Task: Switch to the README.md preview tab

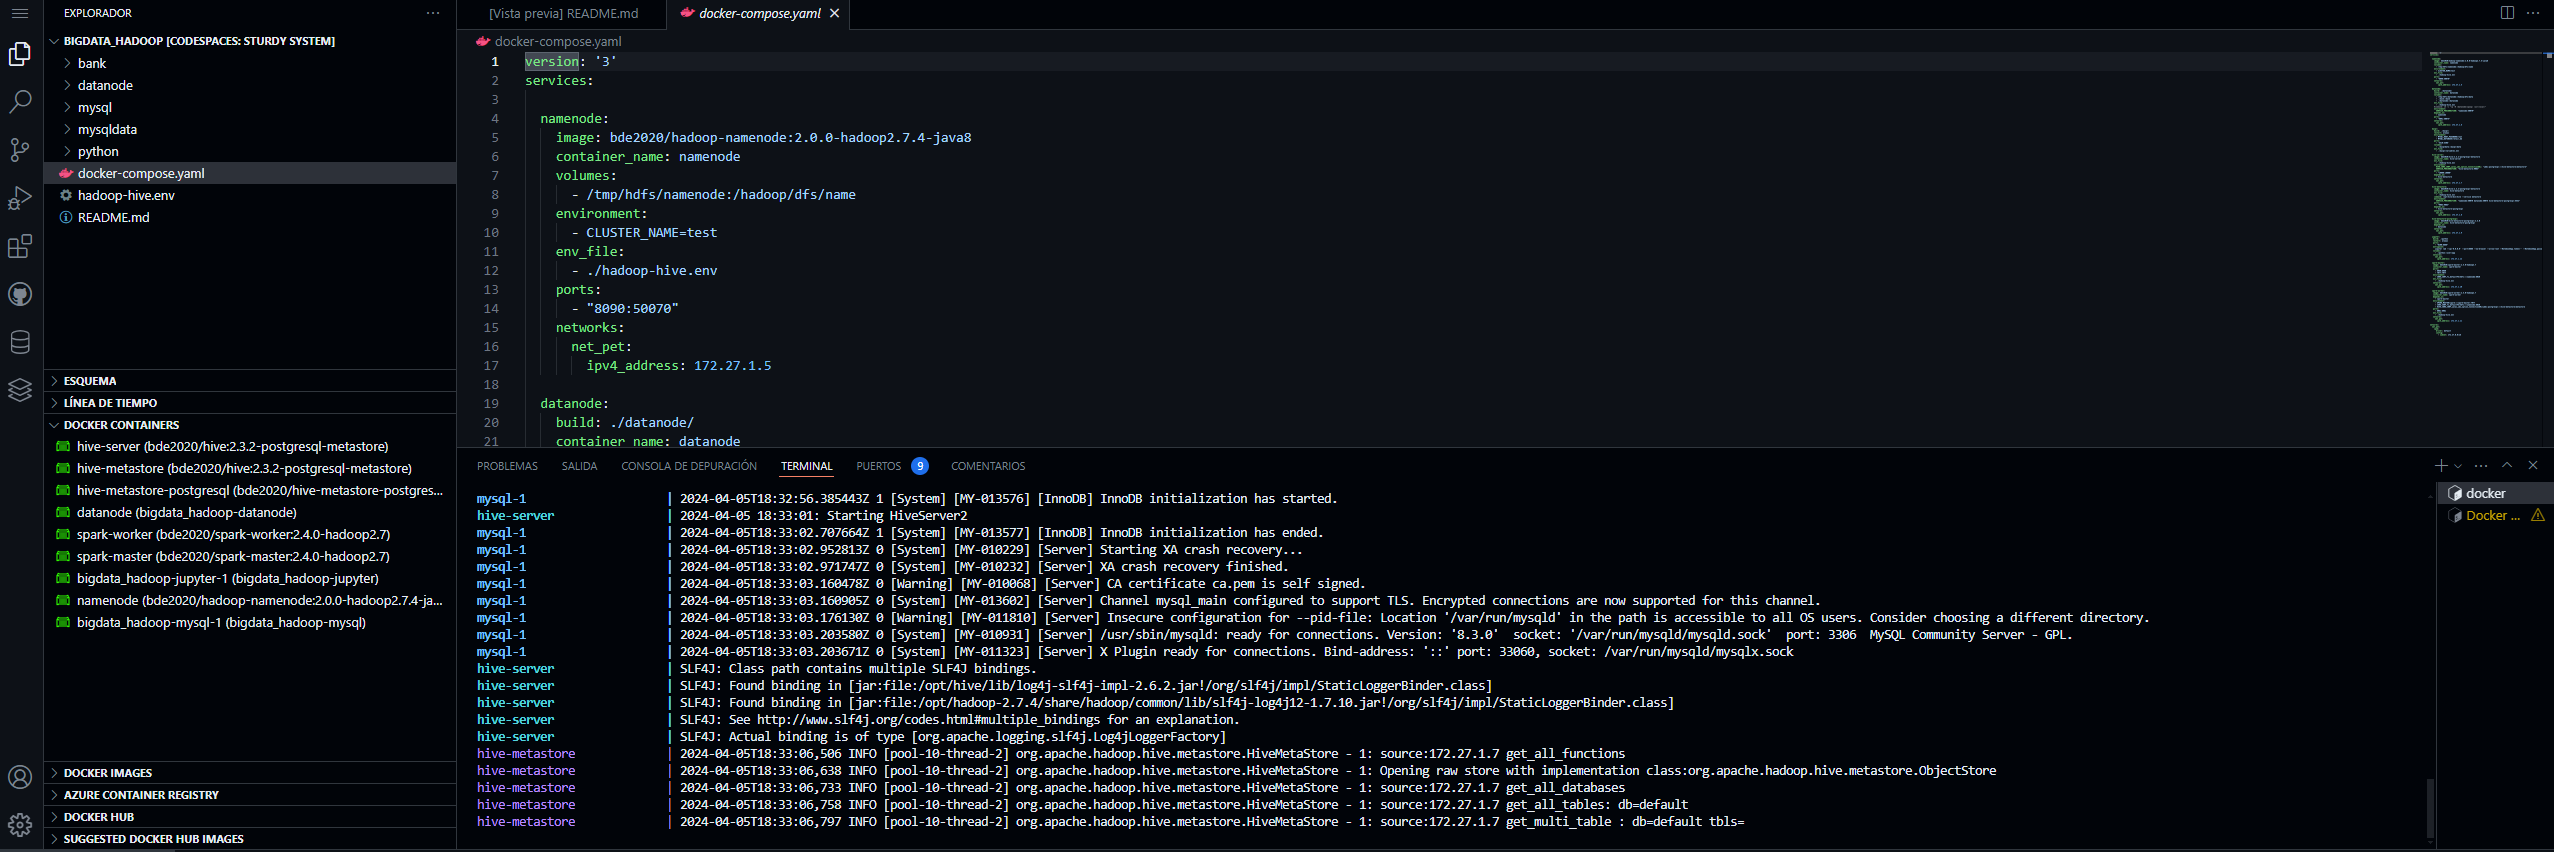Action: [563, 13]
